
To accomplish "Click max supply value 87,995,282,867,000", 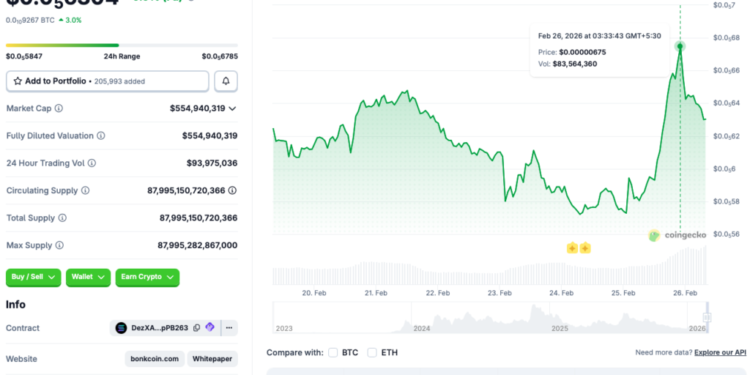I will (198, 245).
